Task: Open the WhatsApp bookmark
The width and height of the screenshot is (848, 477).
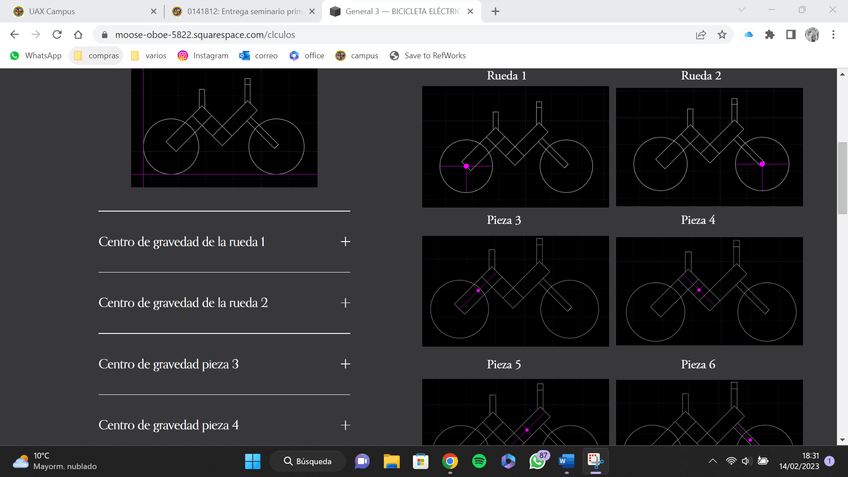Action: [36, 56]
